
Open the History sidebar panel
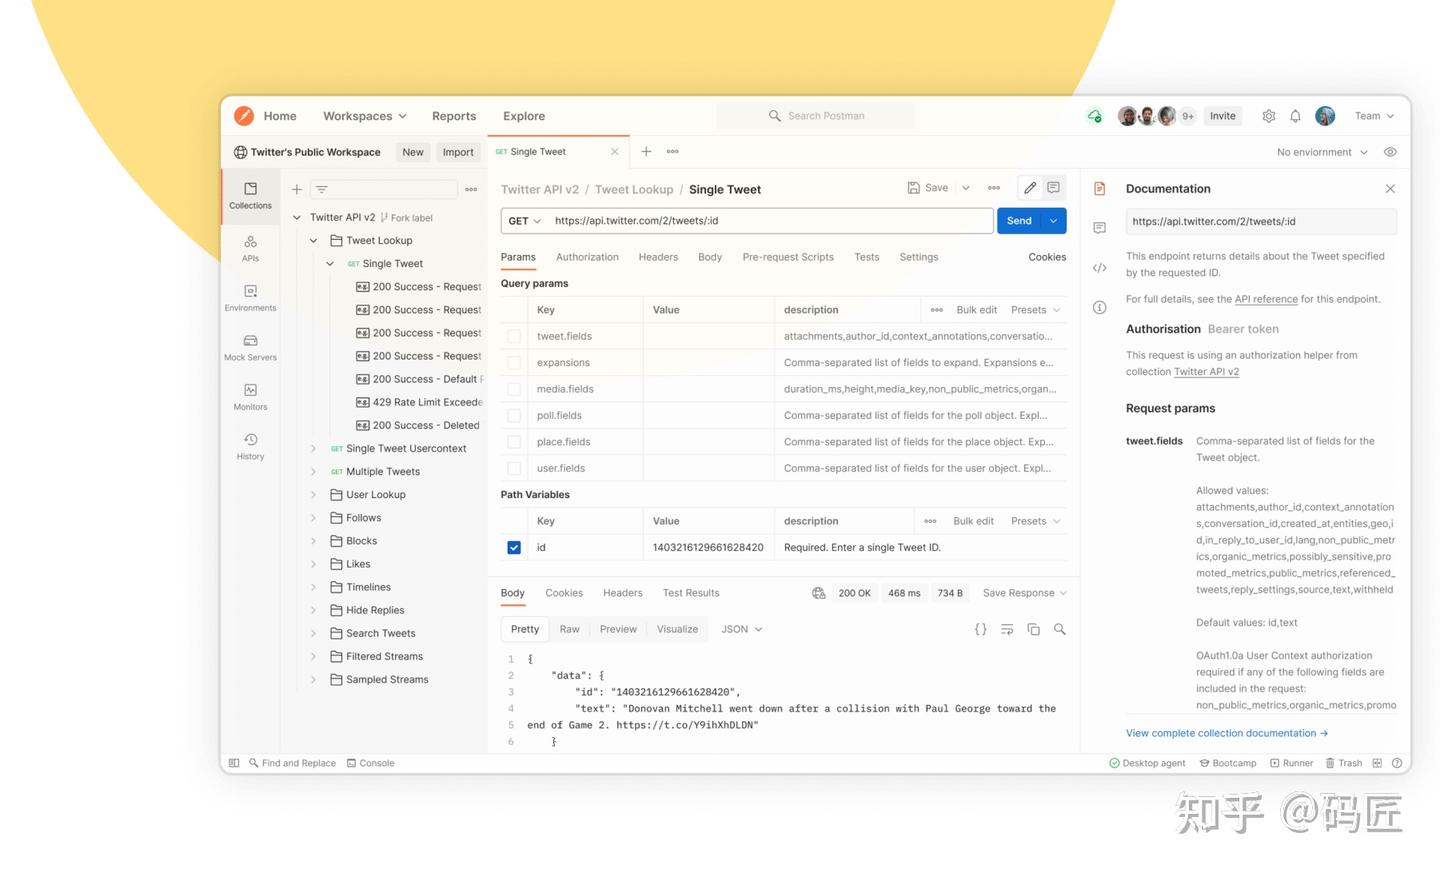(250, 446)
